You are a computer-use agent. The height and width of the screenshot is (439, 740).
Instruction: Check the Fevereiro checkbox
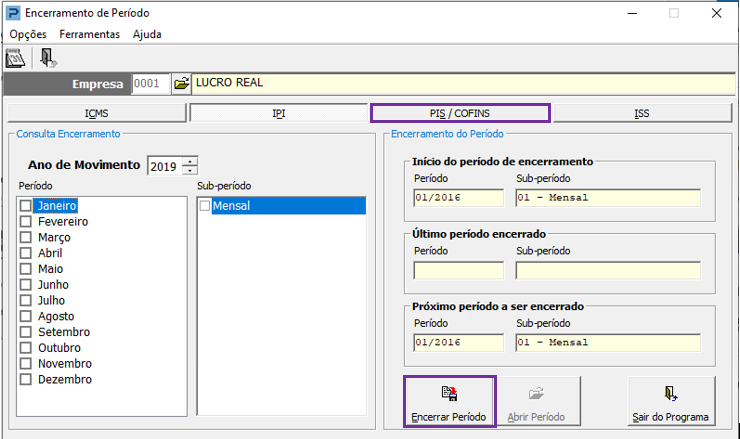[25, 221]
